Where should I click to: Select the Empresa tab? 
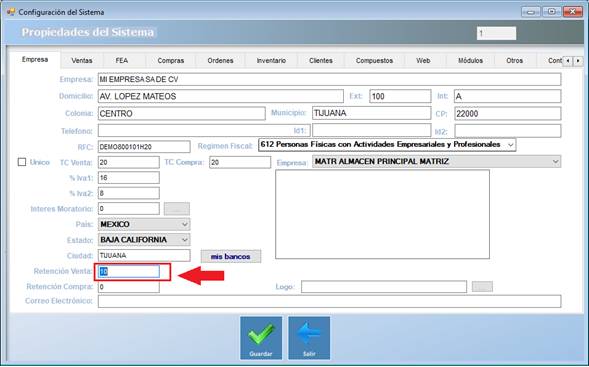[35, 59]
